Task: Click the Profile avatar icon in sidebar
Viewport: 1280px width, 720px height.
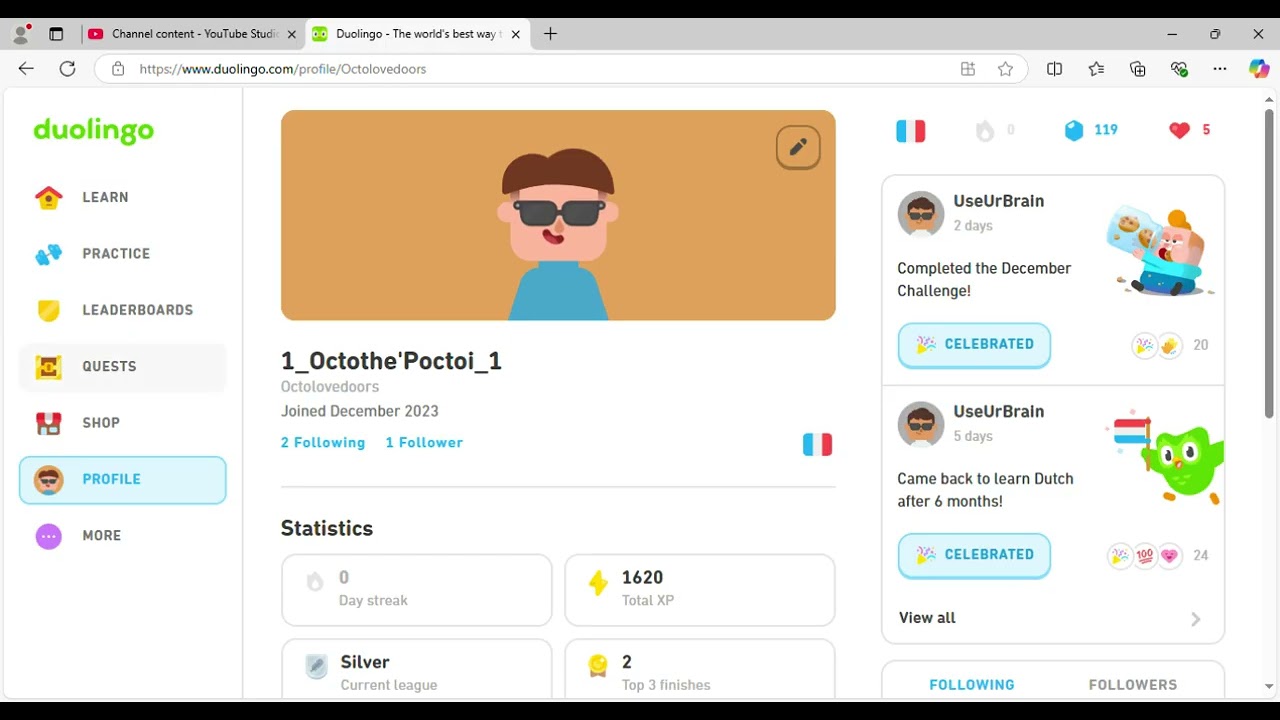Action: point(48,480)
